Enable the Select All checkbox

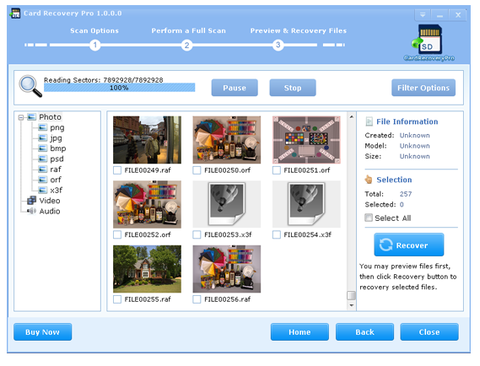pos(368,218)
